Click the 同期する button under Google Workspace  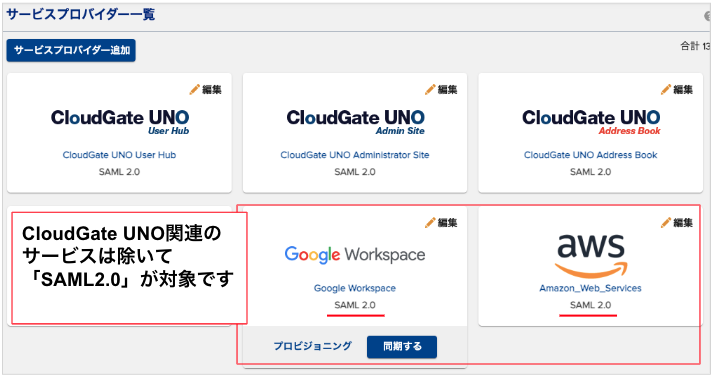pyautogui.click(x=402, y=347)
